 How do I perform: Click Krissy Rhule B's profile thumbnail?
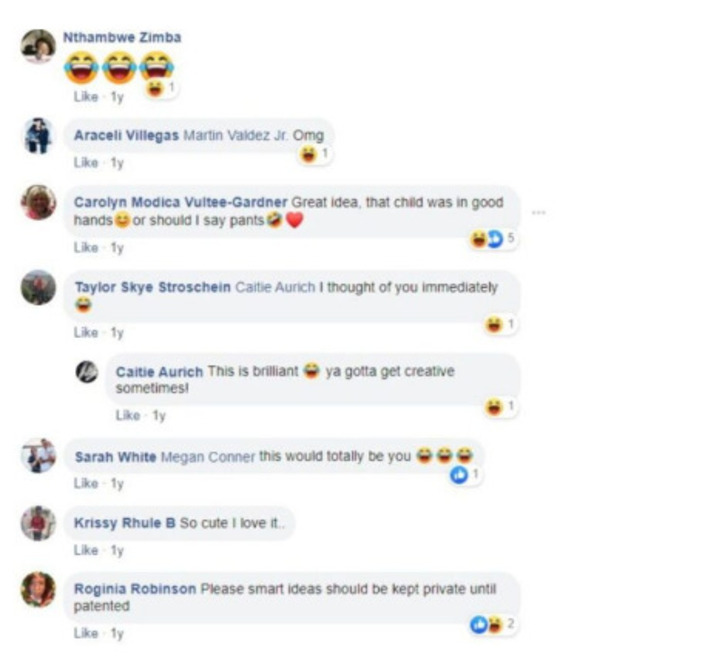tap(39, 523)
